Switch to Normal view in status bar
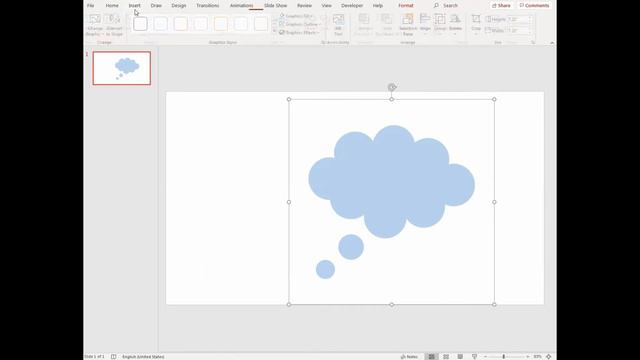This screenshot has width=640, height=360. 431,356
